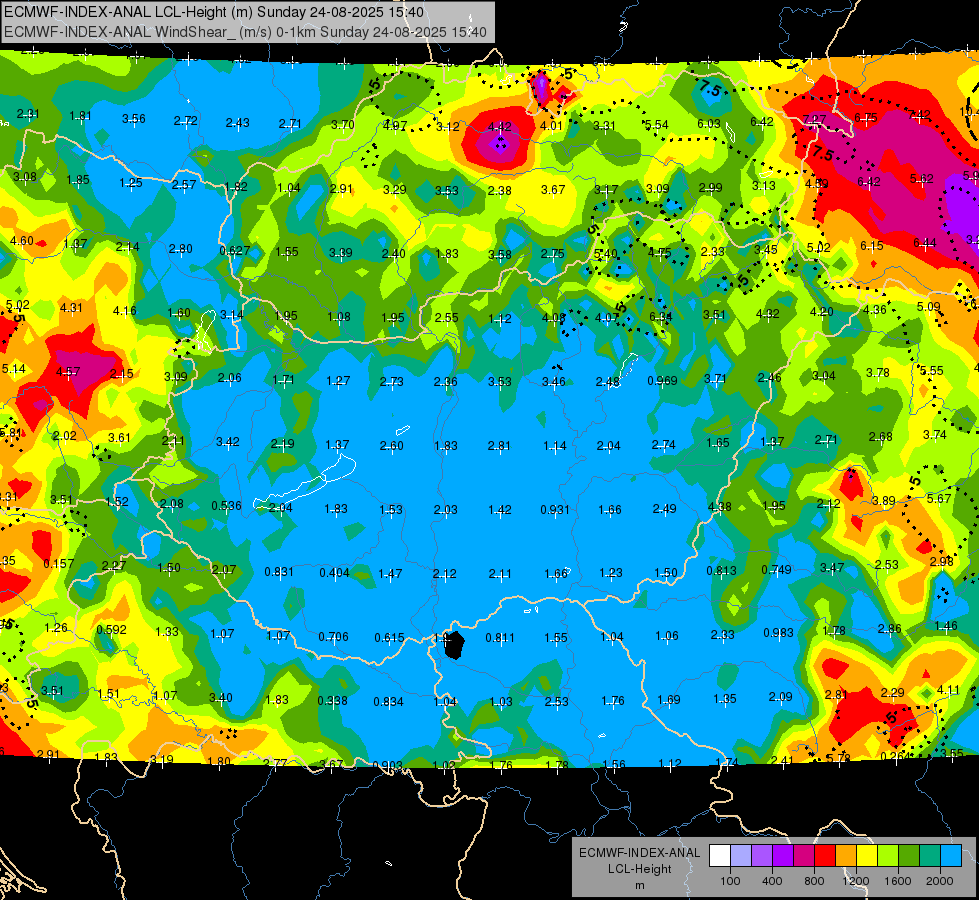
Task: Click the wind shear value 0.627
Action: 235,250
